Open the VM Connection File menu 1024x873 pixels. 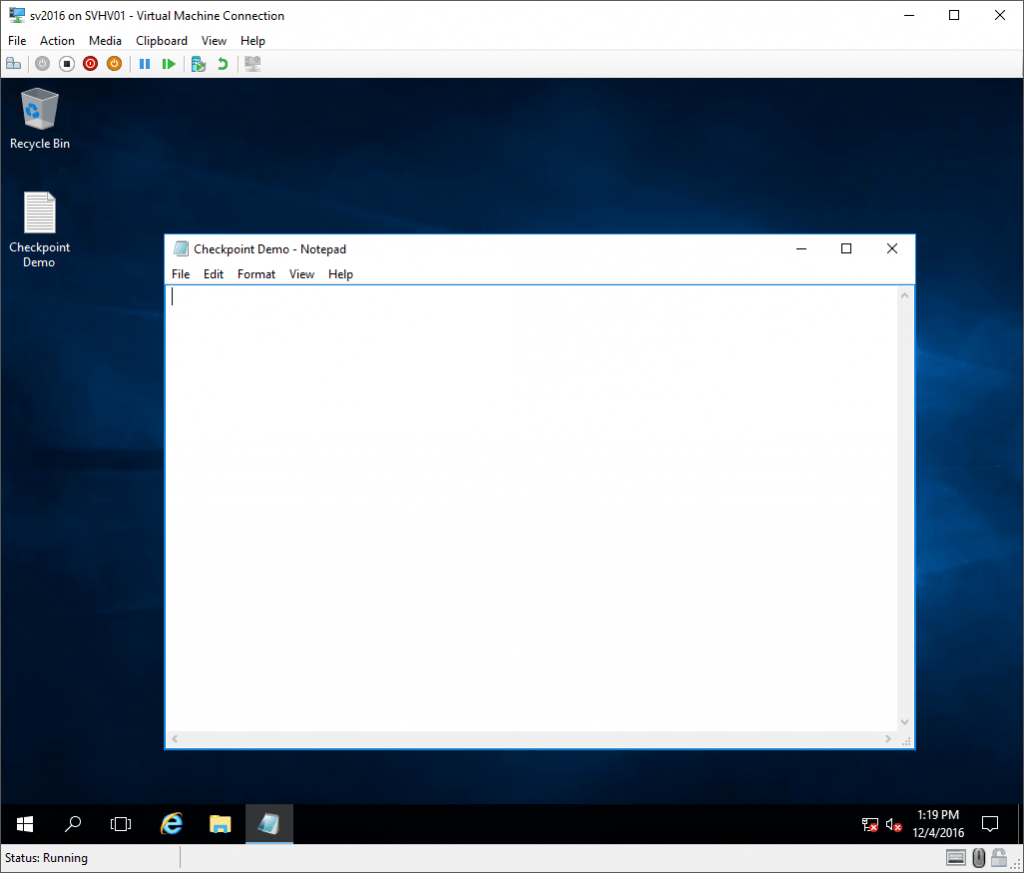(x=17, y=40)
